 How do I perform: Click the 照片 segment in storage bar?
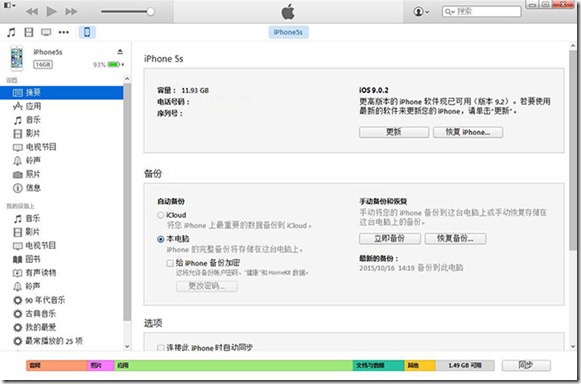point(101,365)
